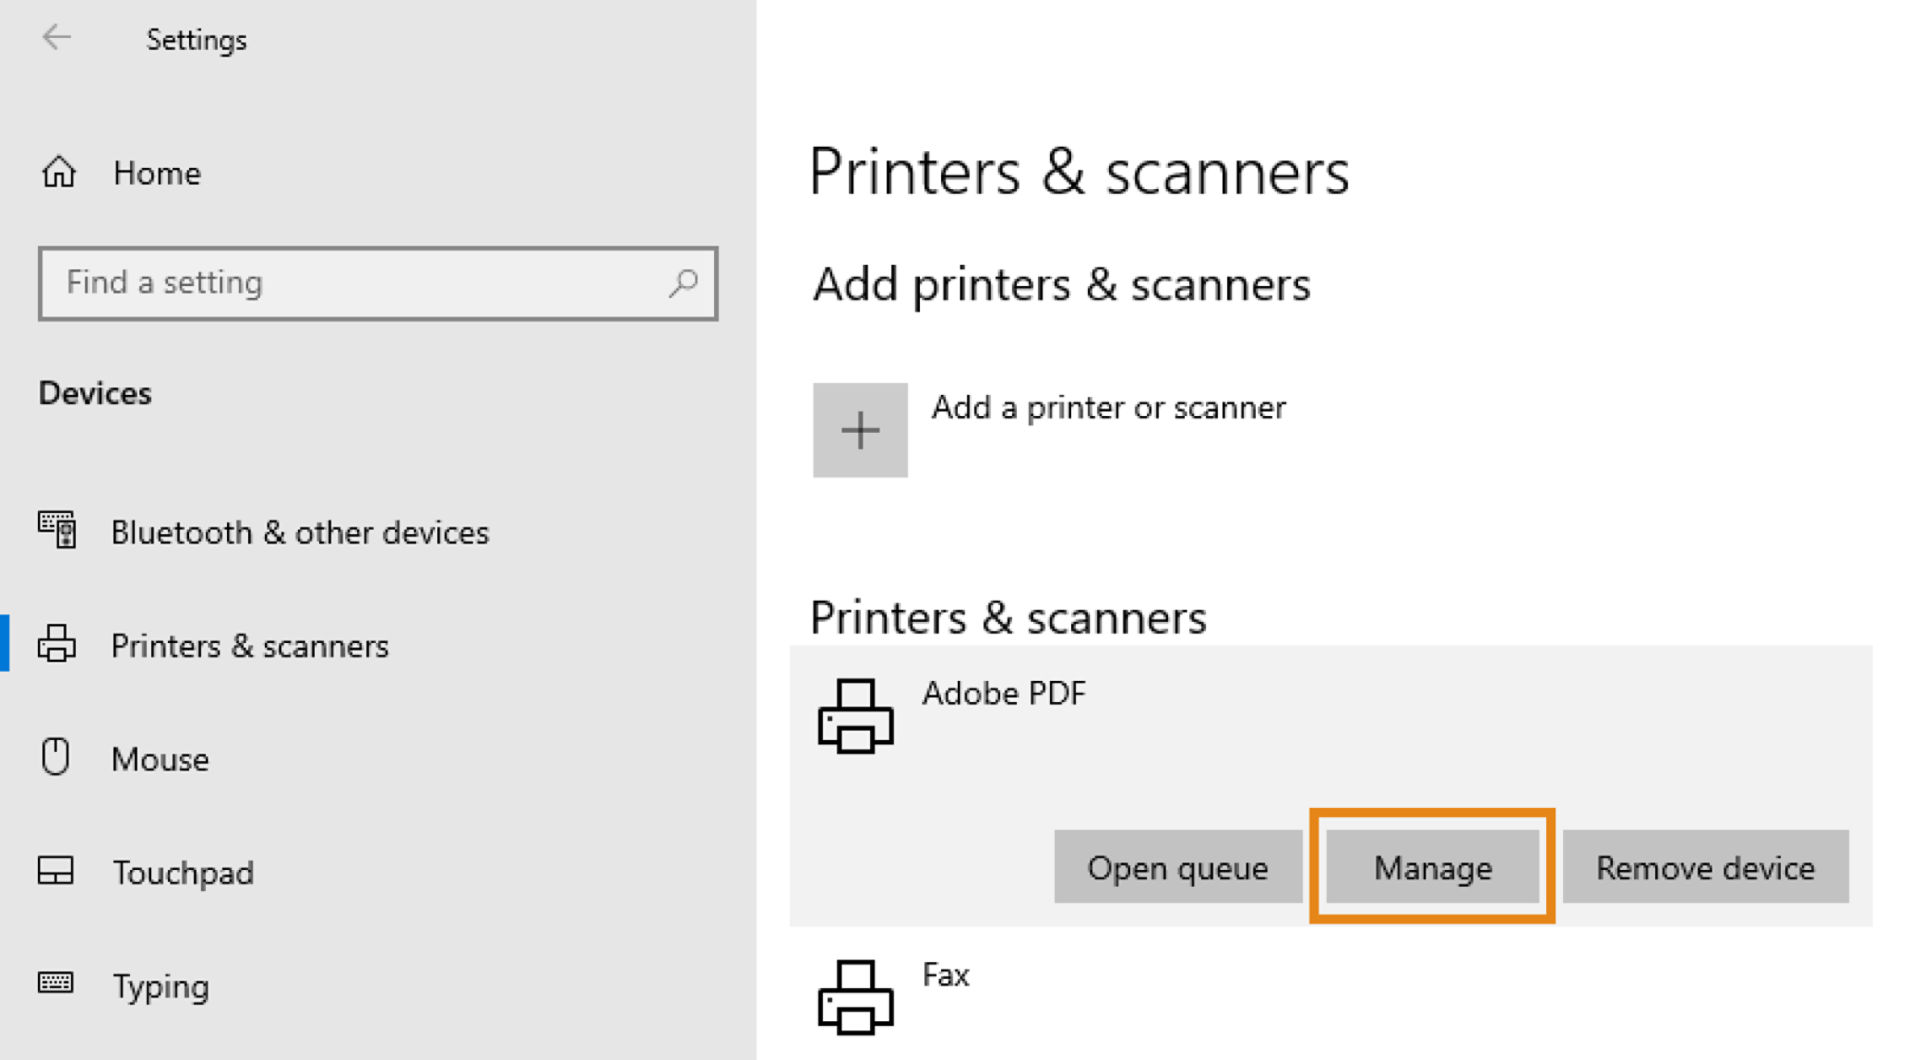1920x1060 pixels.
Task: Click the Fax printer icon
Action: point(857,998)
